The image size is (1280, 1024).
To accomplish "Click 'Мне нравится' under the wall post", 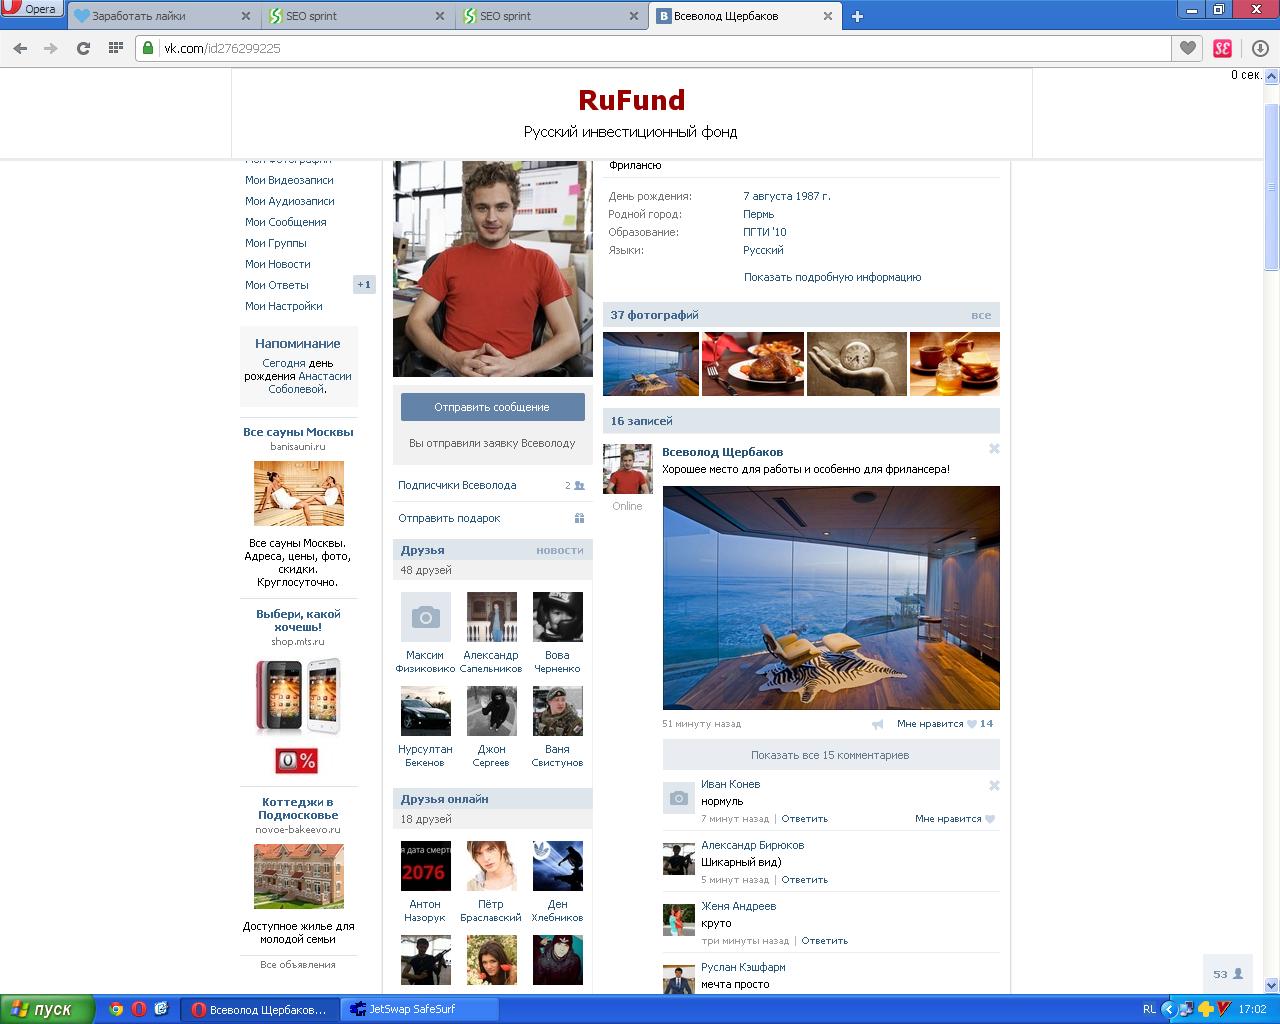I will pos(930,724).
